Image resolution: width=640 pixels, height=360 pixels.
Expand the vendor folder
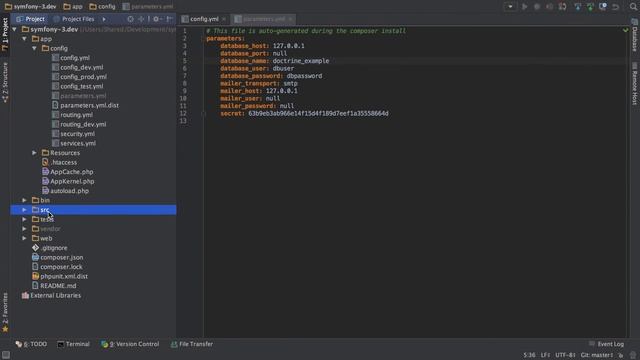24,229
